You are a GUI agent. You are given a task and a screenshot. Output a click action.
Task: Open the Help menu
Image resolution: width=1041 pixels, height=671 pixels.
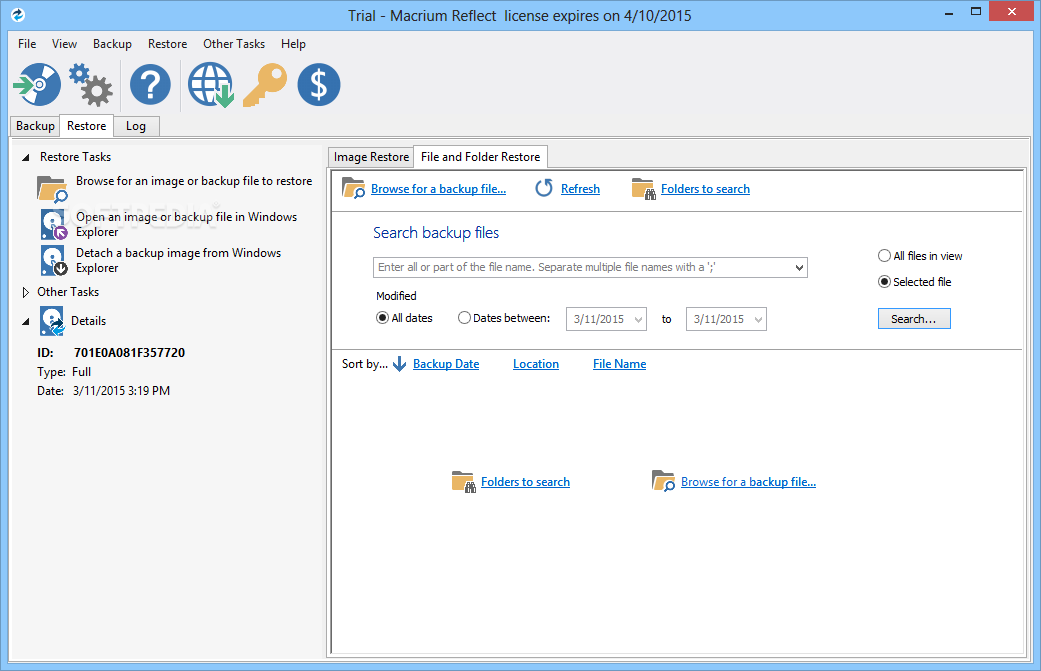point(293,44)
